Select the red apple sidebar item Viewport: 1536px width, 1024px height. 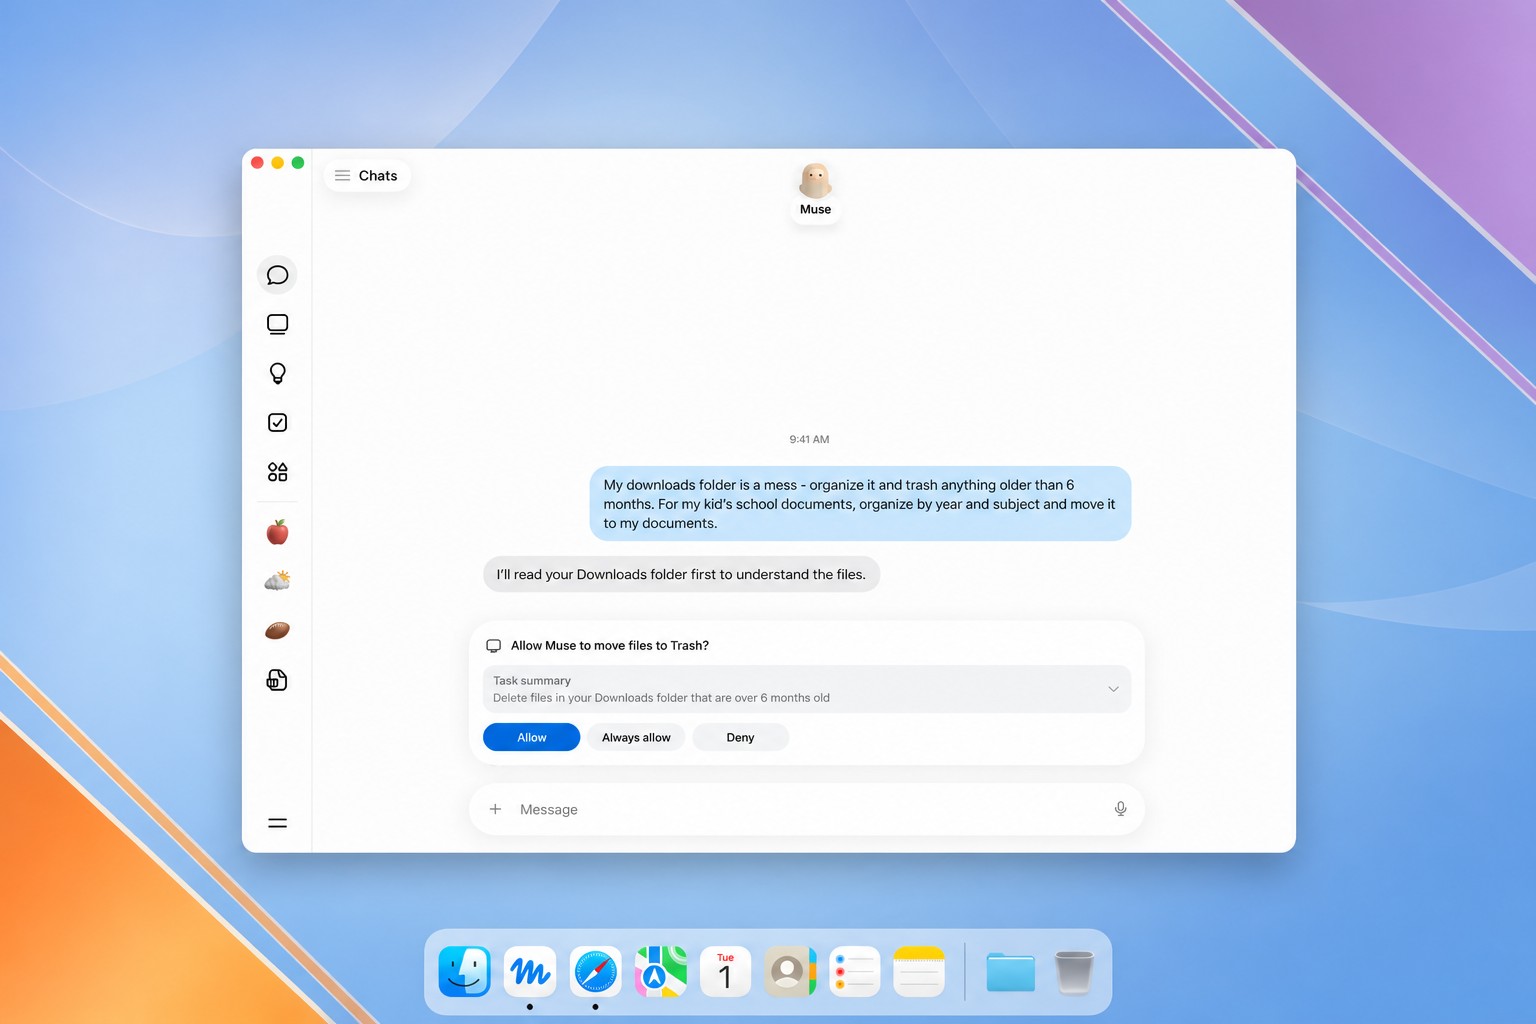click(x=277, y=532)
